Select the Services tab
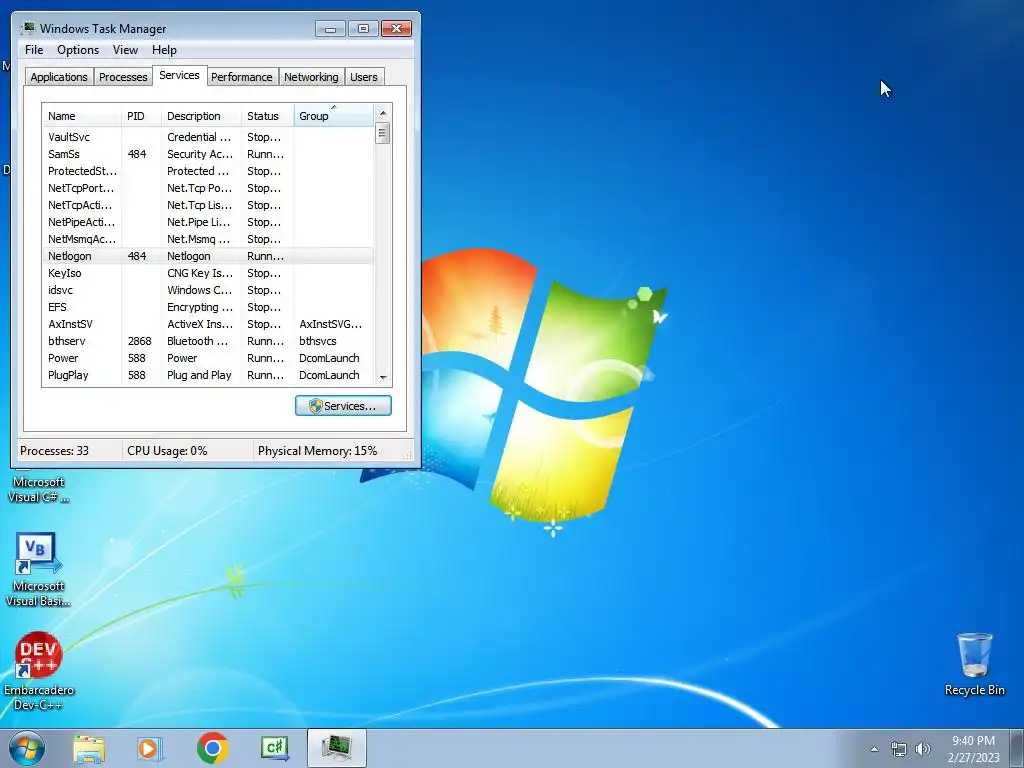This screenshot has height=768, width=1024. tap(180, 75)
